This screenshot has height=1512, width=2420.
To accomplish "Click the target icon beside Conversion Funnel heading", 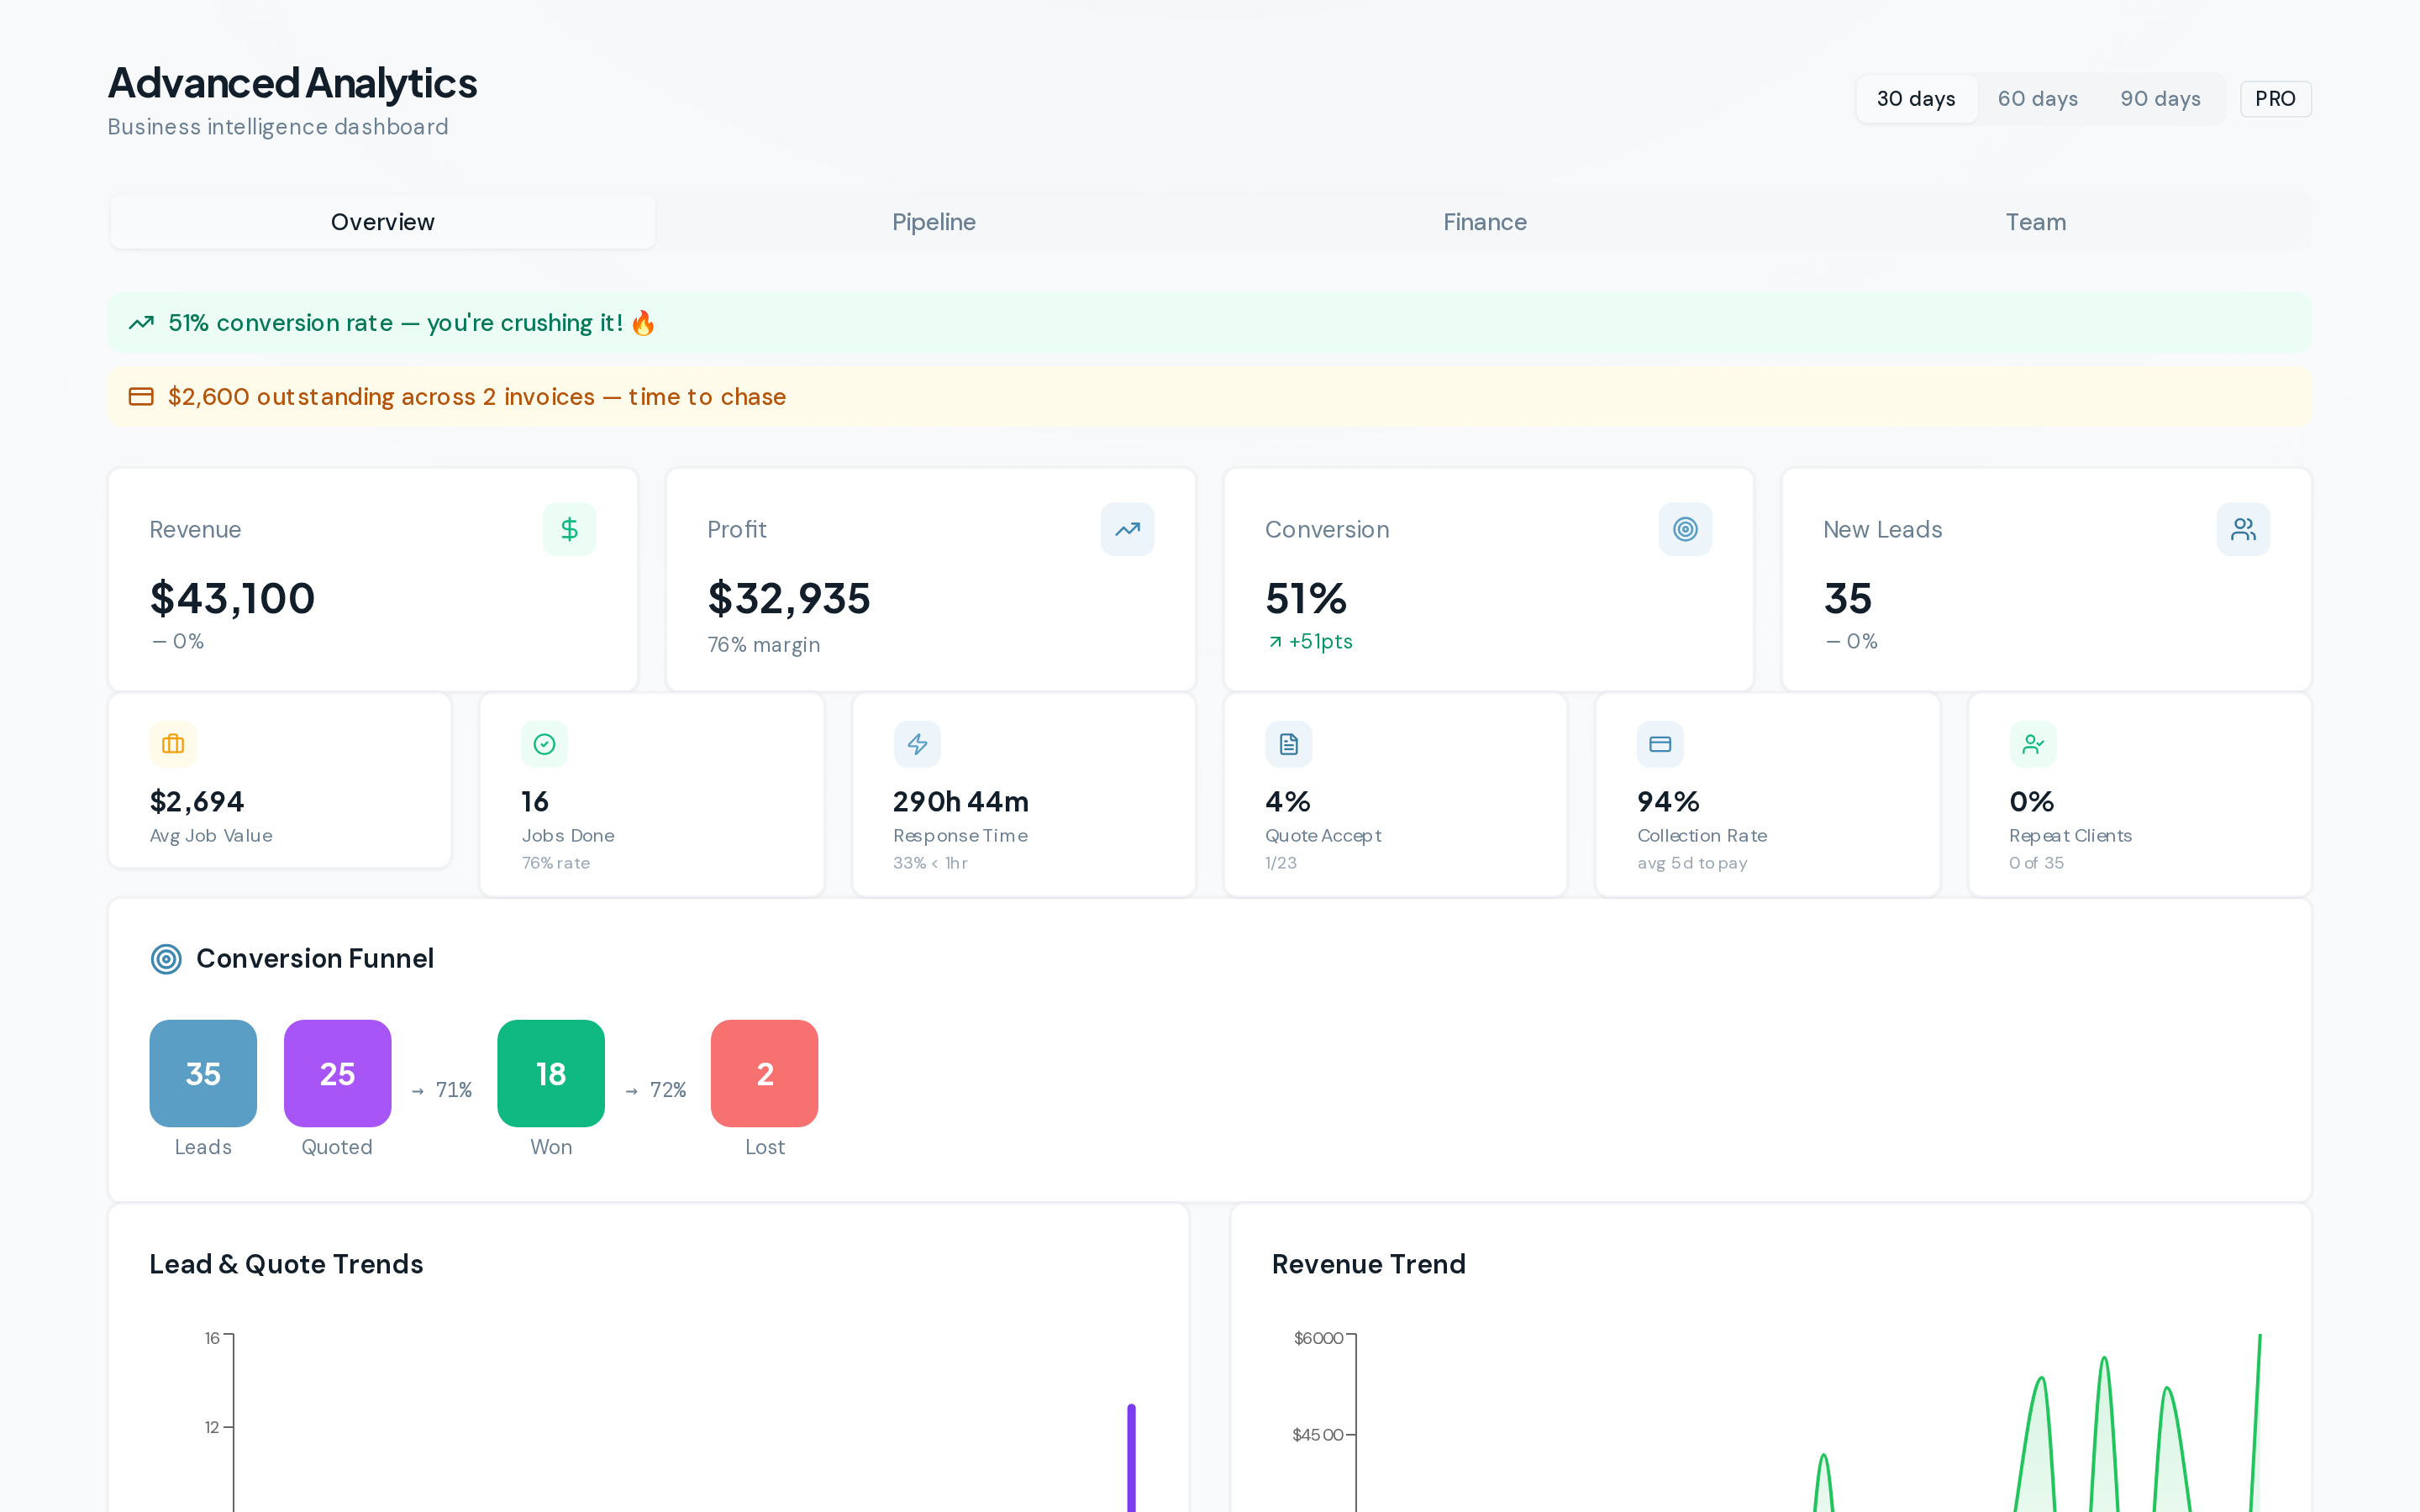I will pyautogui.click(x=166, y=959).
